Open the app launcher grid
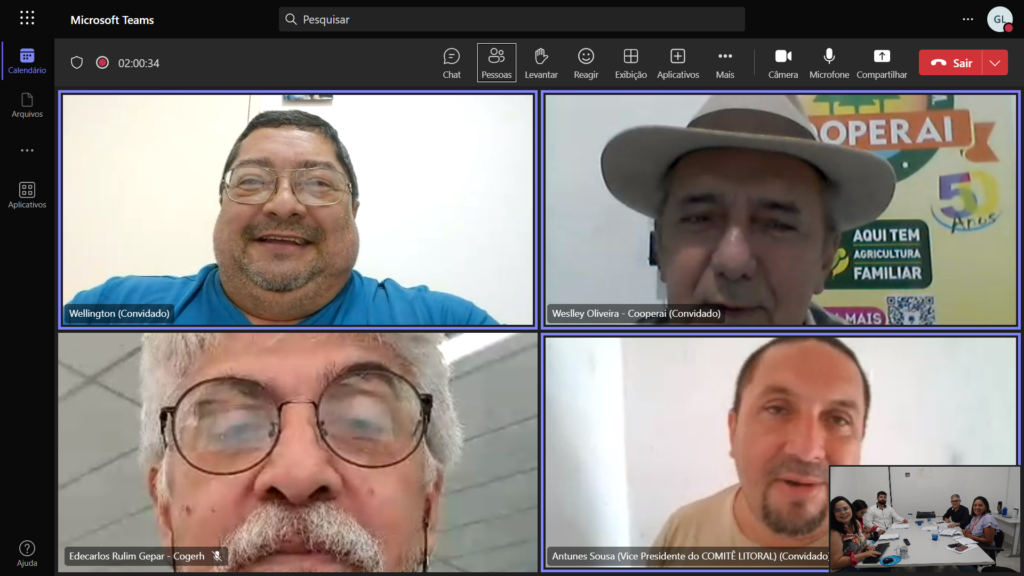The width and height of the screenshot is (1024, 576). [27, 18]
